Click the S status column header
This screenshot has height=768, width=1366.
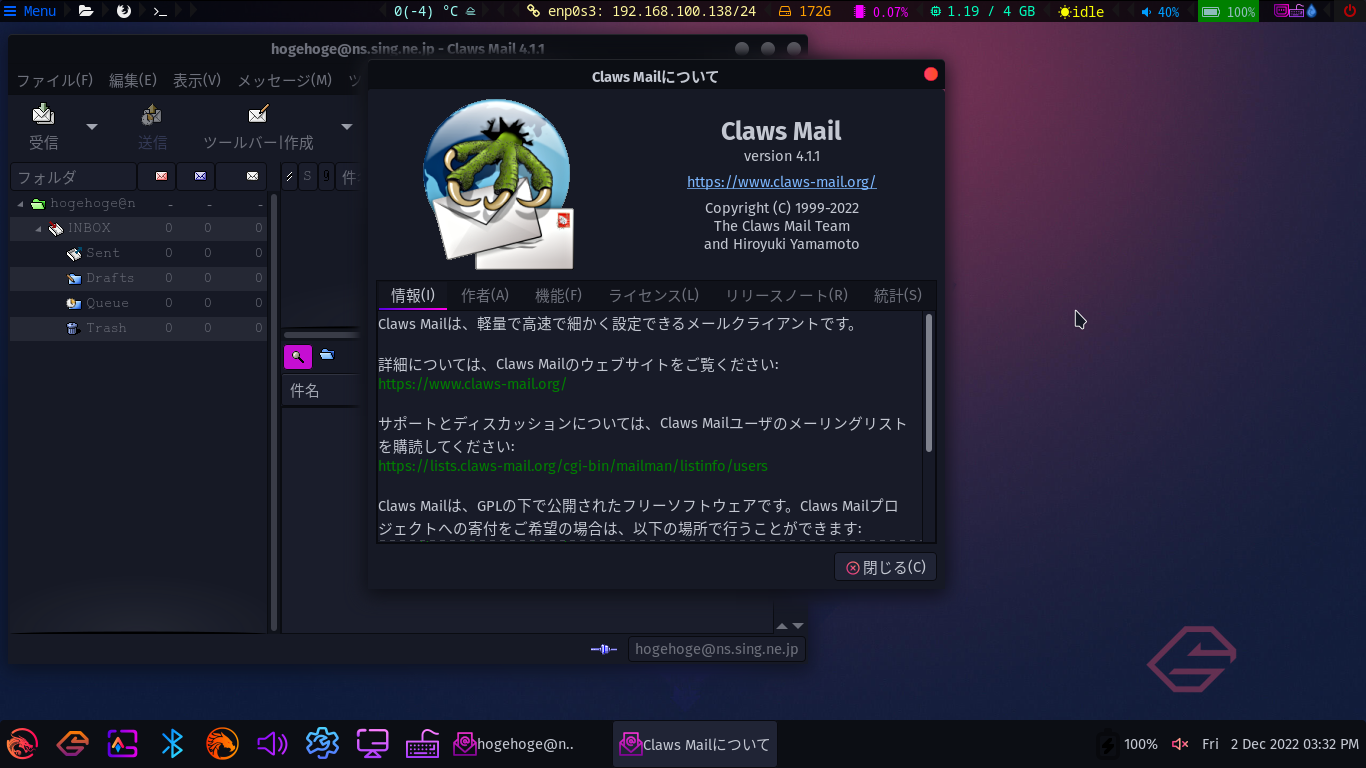tap(307, 176)
